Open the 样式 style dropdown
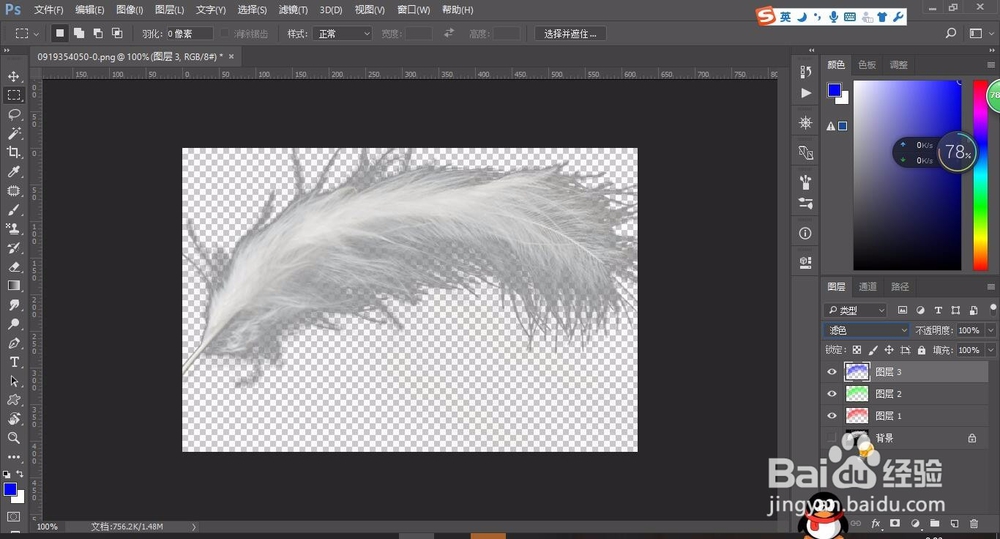 (344, 33)
